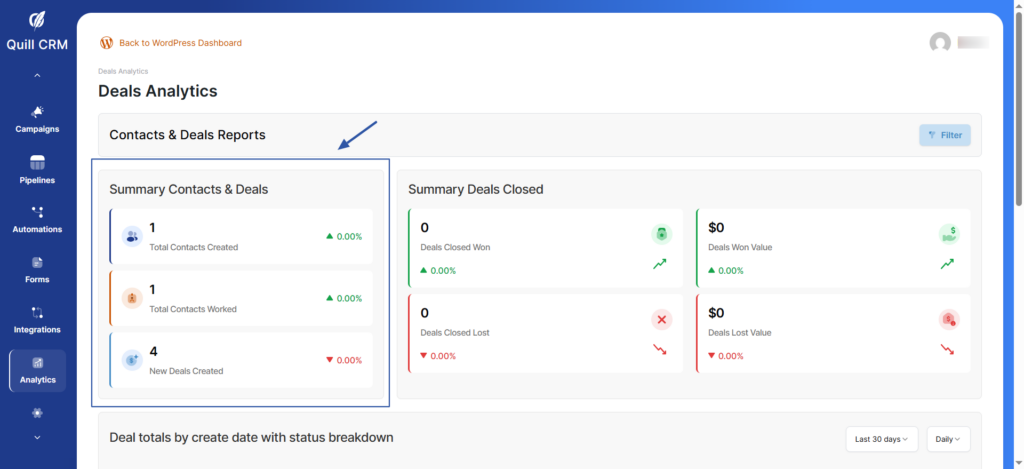Click Back to WordPress Dashboard link
The width and height of the screenshot is (1024, 469).
180,43
